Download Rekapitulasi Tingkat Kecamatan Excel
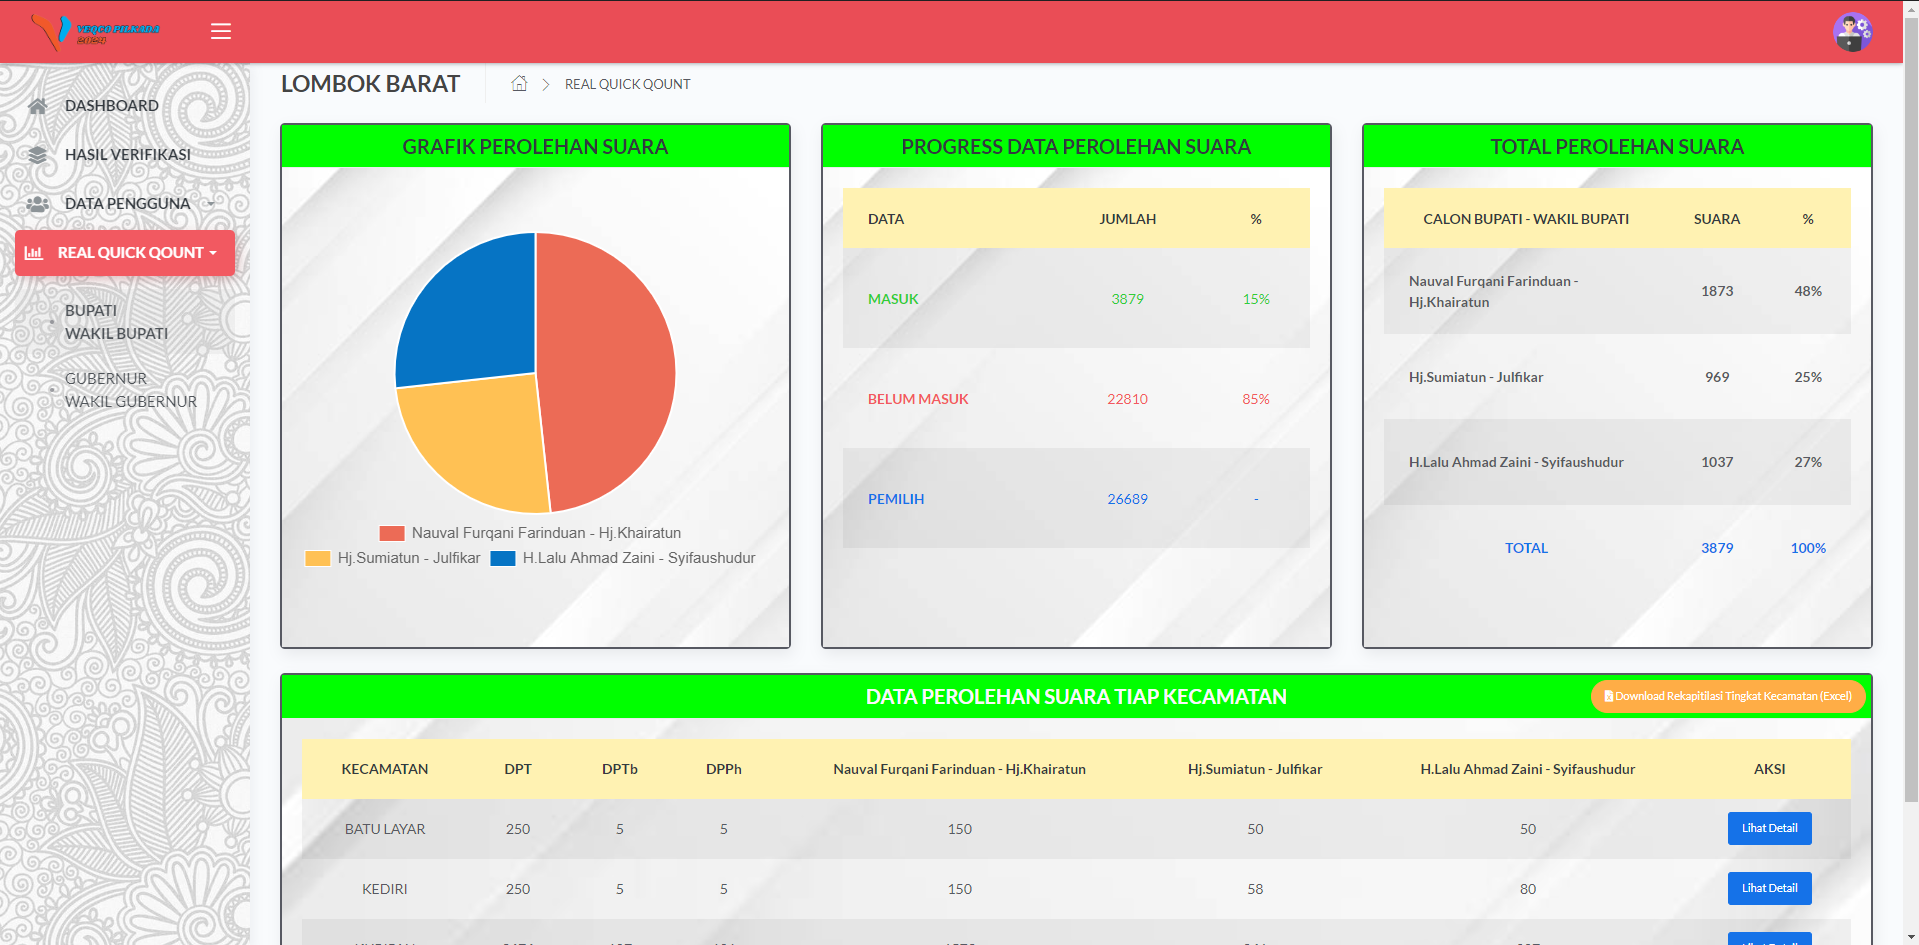Viewport: 1919px width, 945px height. [x=1728, y=696]
